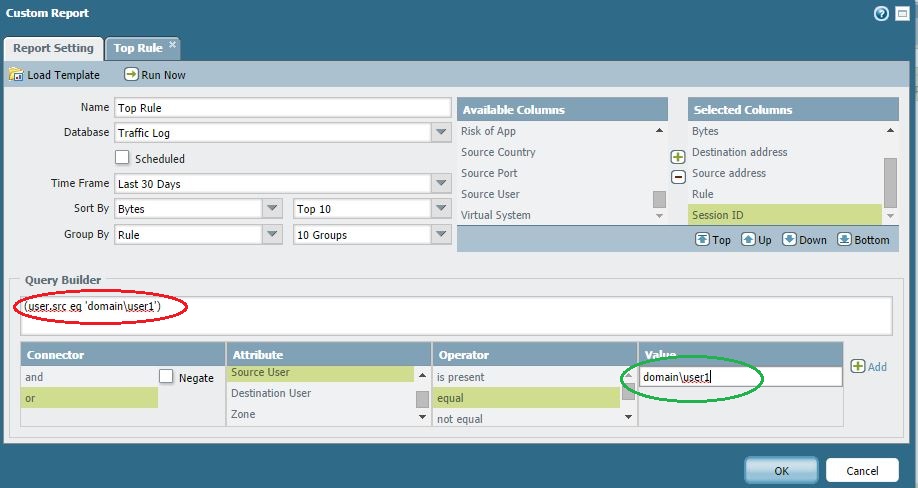This screenshot has width=918, height=488.
Task: Move selected column Down
Action: click(x=804, y=239)
